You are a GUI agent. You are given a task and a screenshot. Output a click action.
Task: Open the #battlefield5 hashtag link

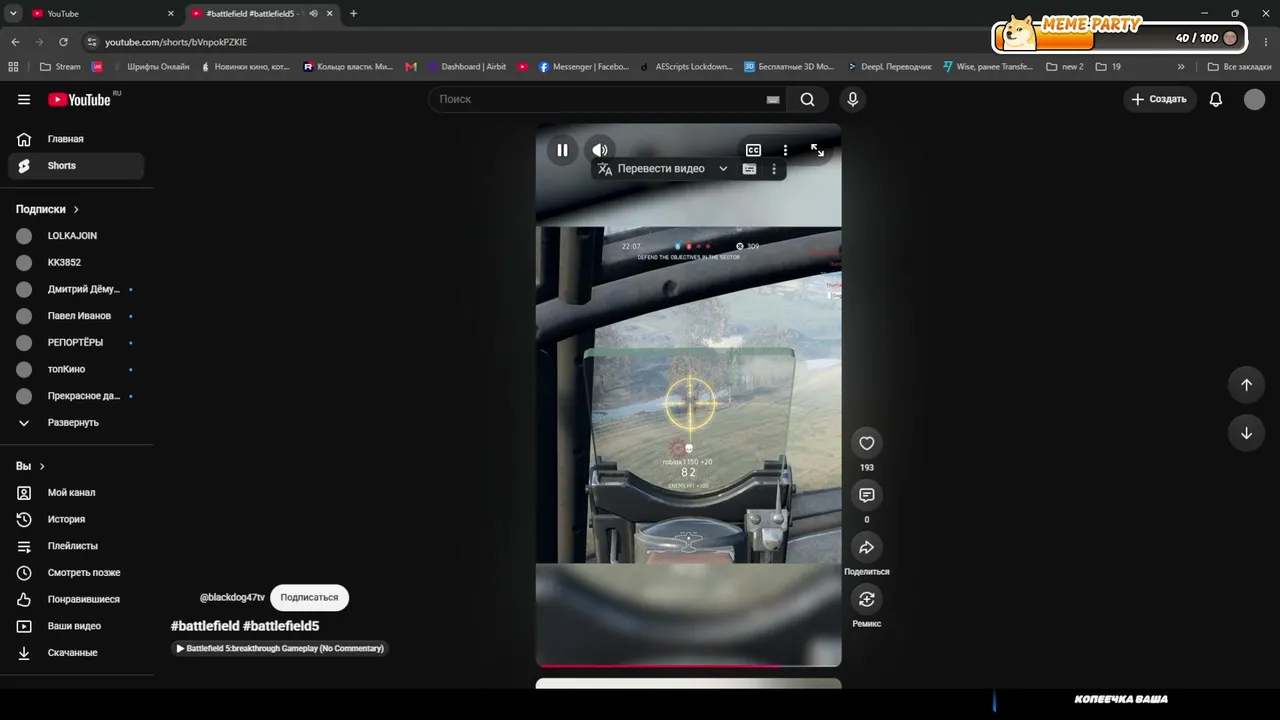[281, 626]
